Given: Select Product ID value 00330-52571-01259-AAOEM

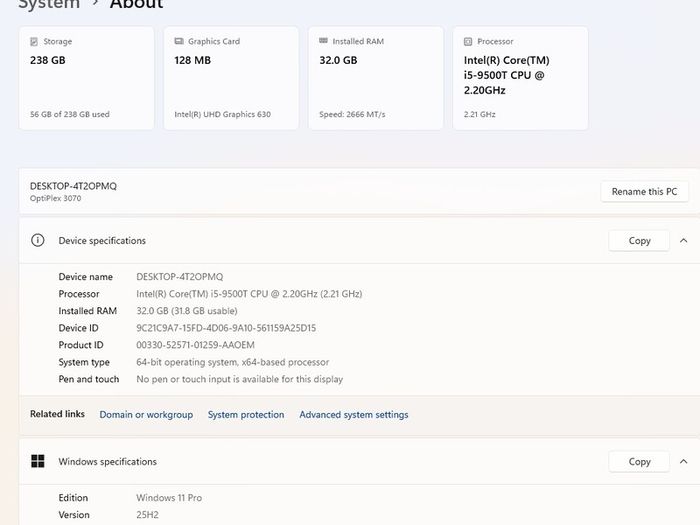Looking at the screenshot, I should click(x=195, y=345).
